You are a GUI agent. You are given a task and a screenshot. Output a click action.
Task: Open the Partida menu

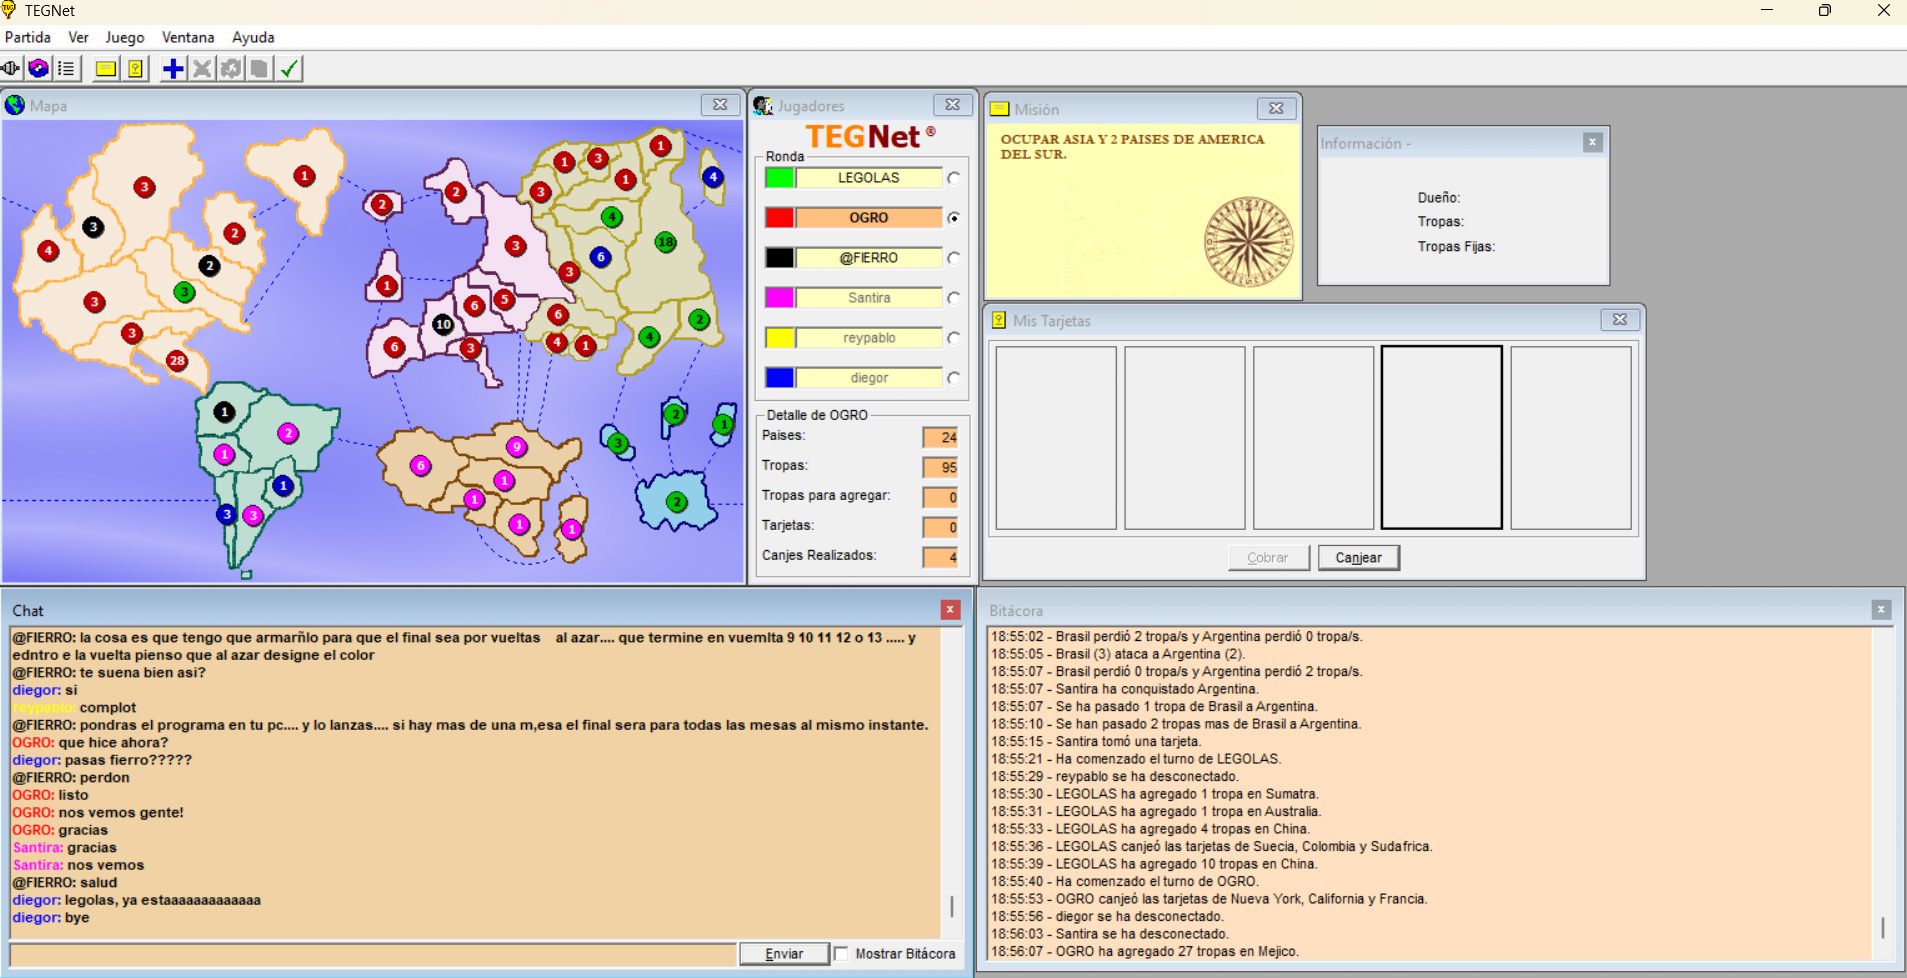[x=28, y=37]
